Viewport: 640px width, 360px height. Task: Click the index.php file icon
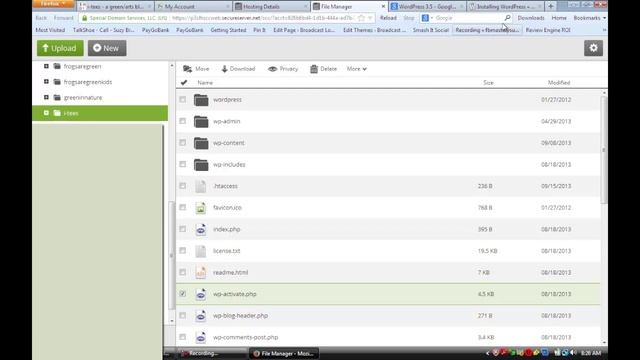pyautogui.click(x=200, y=229)
